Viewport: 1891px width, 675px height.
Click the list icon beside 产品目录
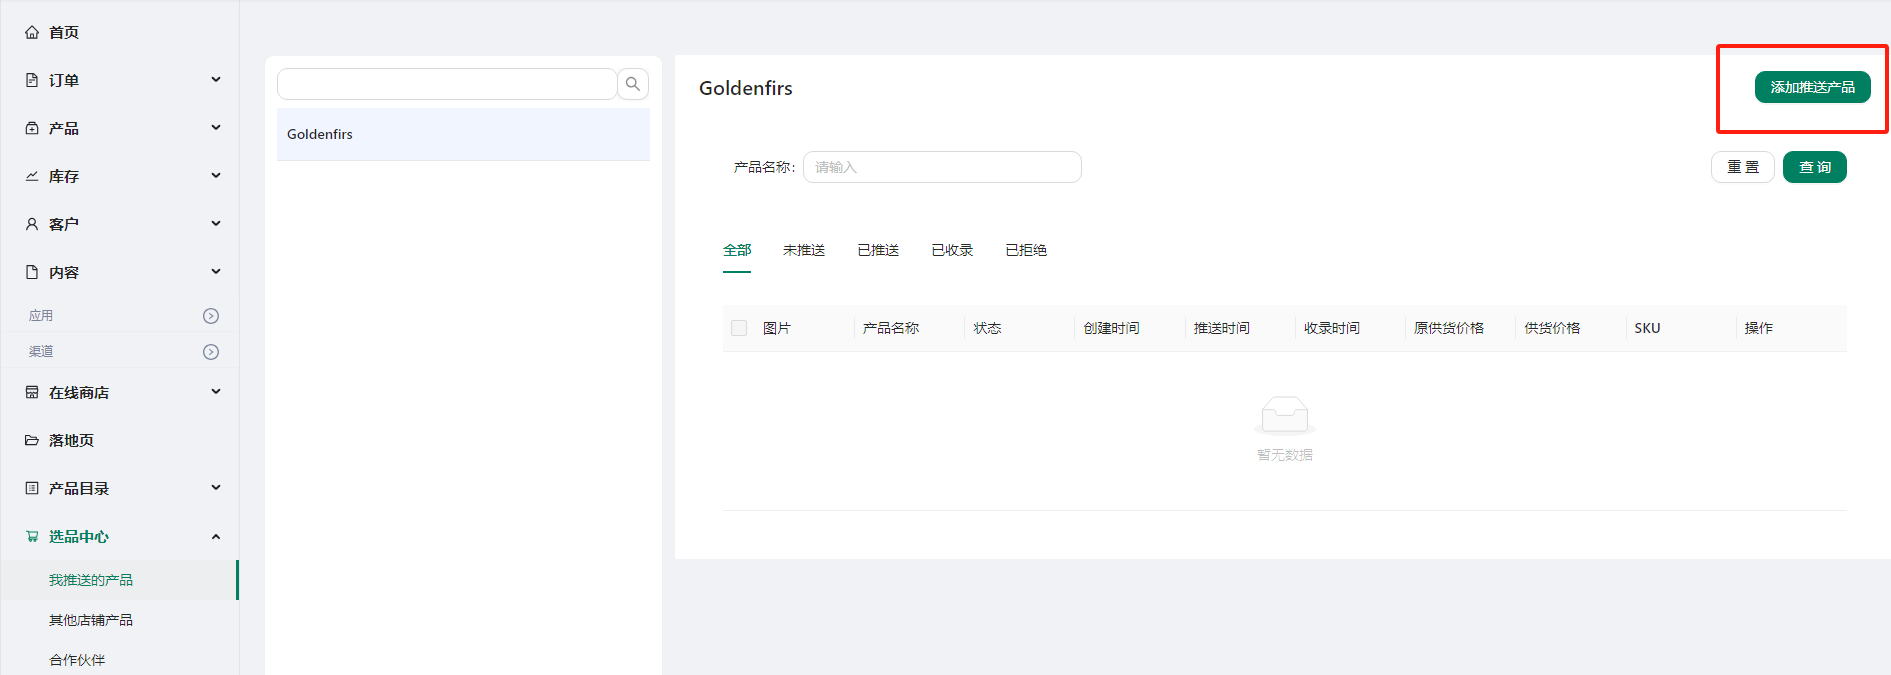point(32,488)
